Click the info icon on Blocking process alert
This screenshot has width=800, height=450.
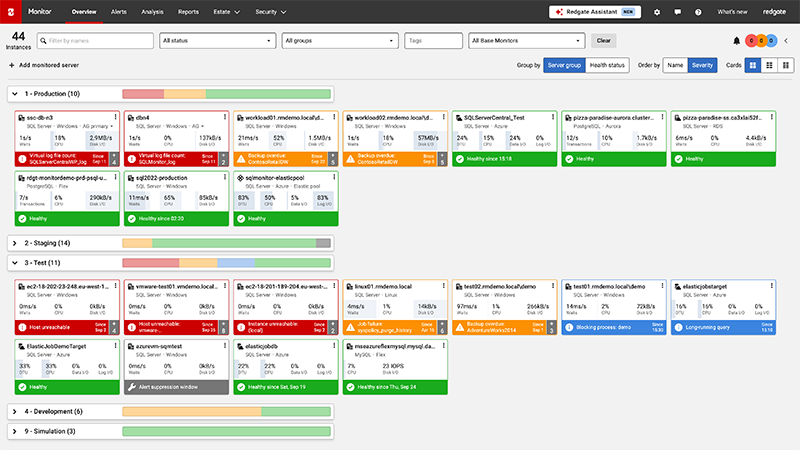(x=569, y=327)
